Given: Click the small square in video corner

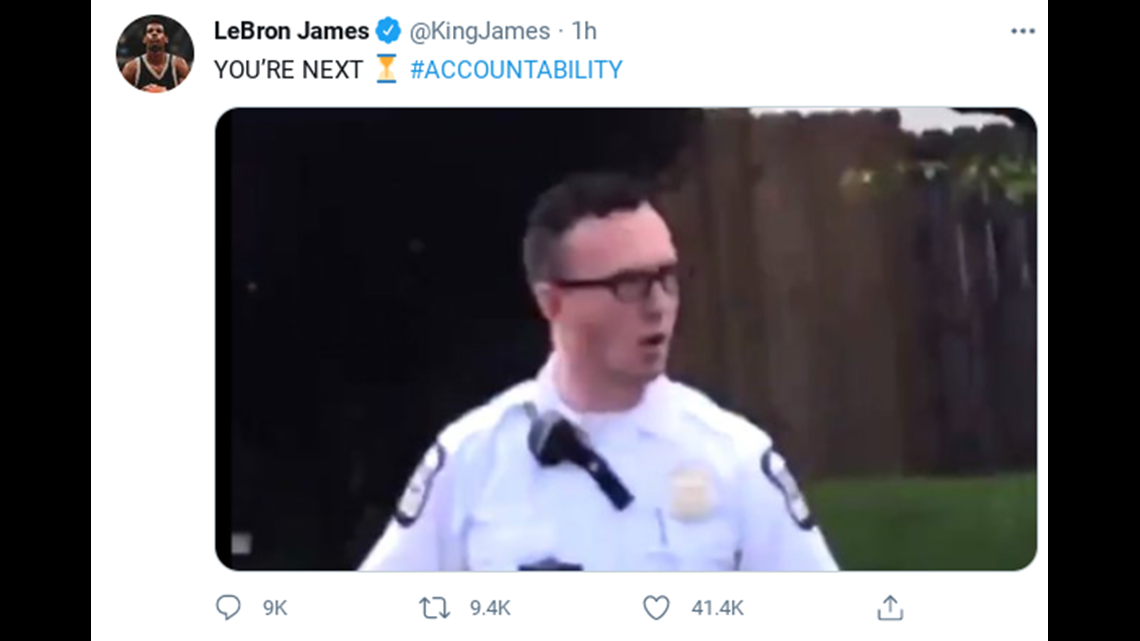Looking at the screenshot, I should (241, 543).
